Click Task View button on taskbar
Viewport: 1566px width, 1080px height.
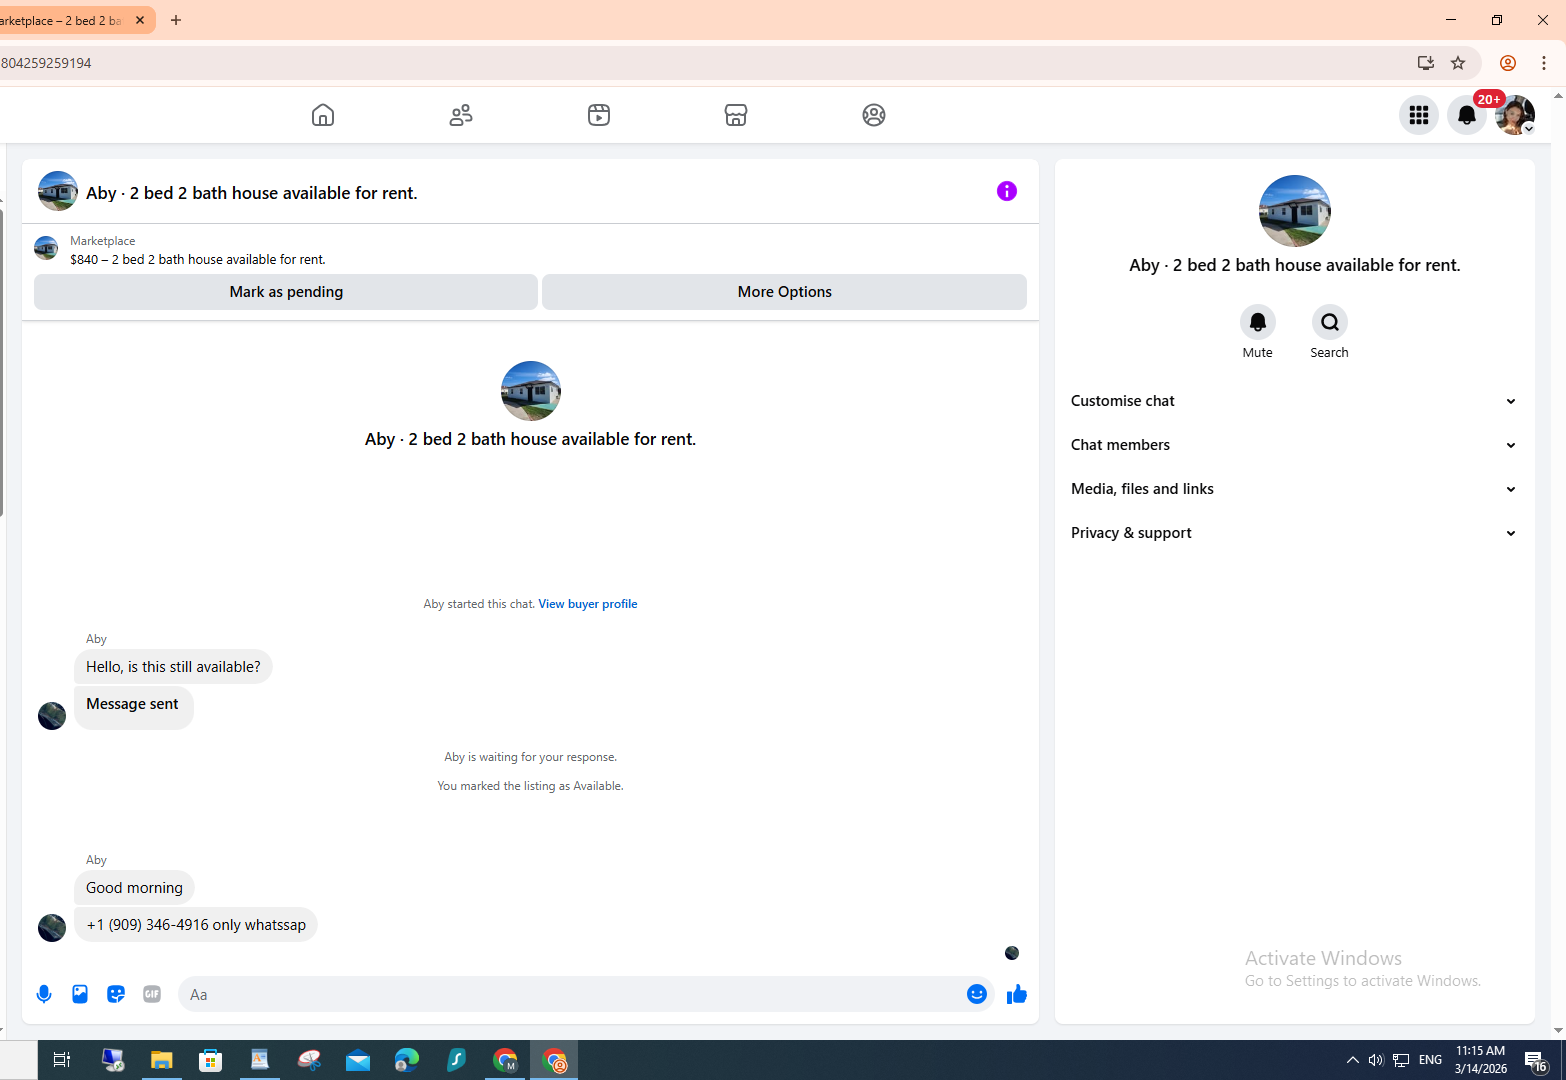61,1060
